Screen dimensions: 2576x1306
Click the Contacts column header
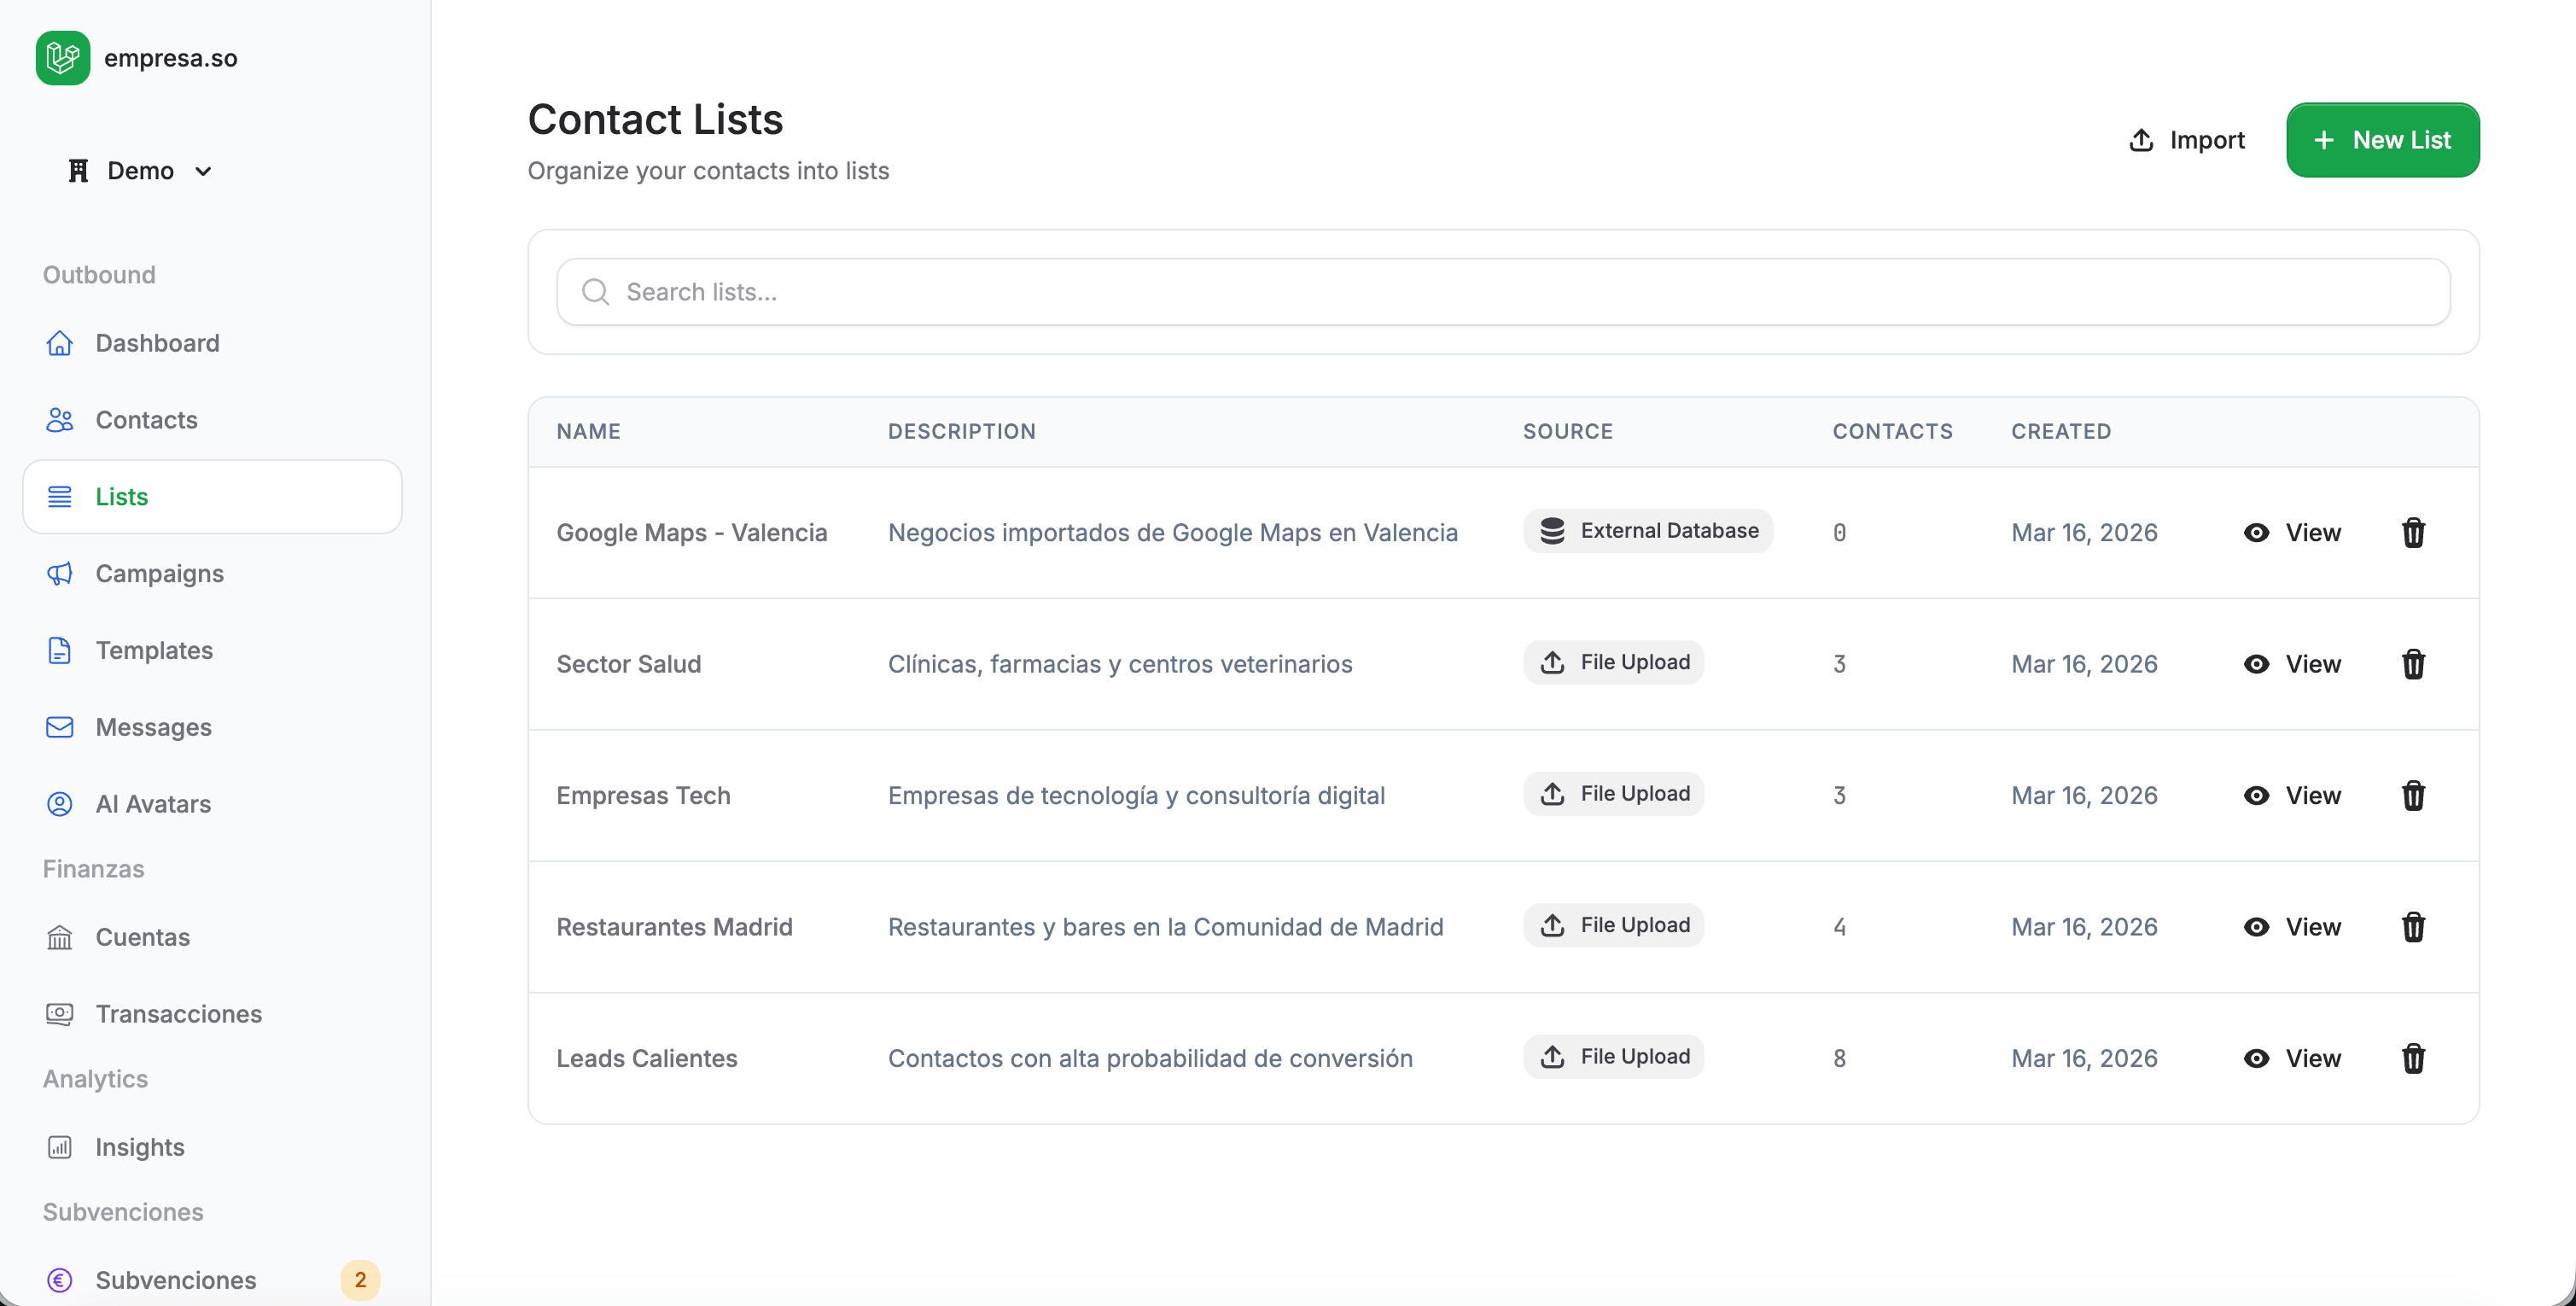coord(1891,431)
